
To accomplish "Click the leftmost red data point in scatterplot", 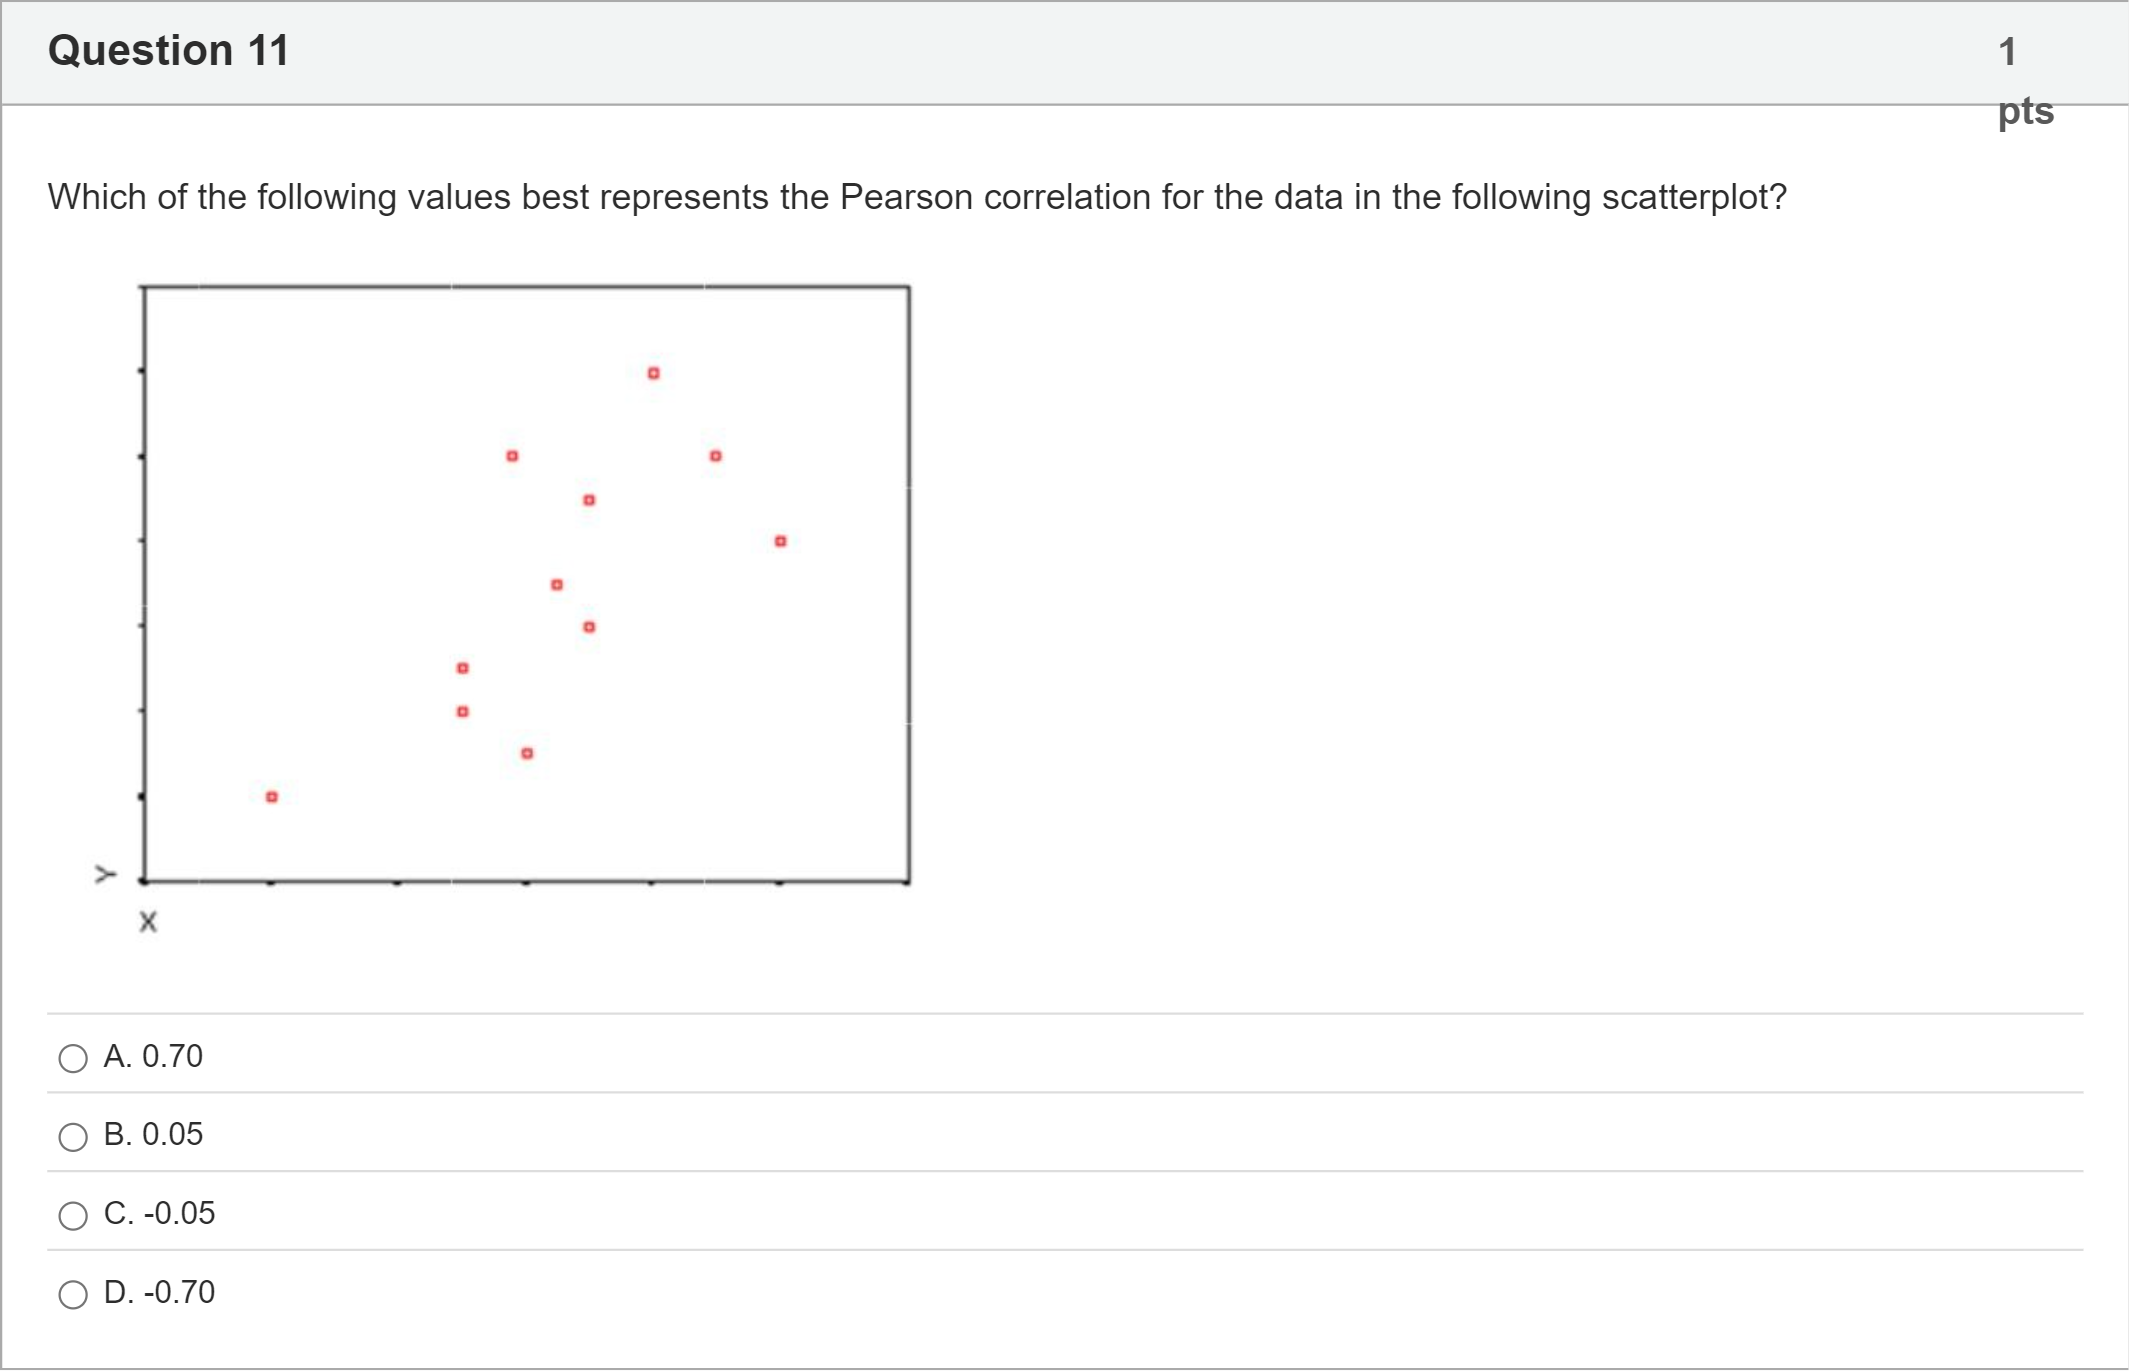I will coord(272,797).
